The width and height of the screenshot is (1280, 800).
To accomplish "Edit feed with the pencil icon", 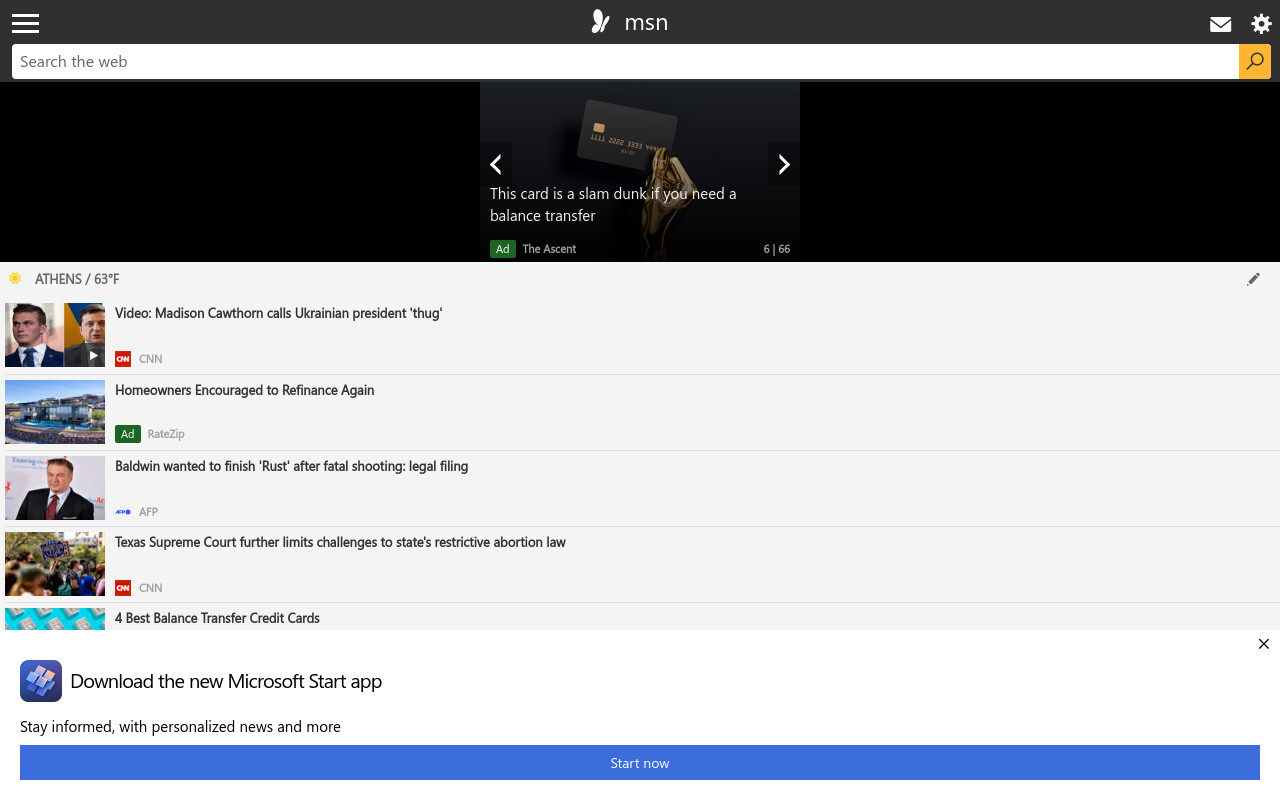I will pyautogui.click(x=1253, y=279).
